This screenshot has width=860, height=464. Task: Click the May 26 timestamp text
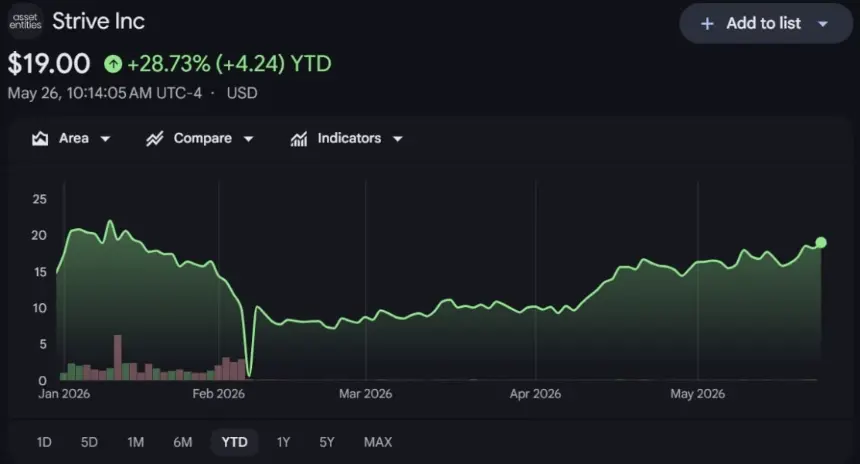point(105,93)
